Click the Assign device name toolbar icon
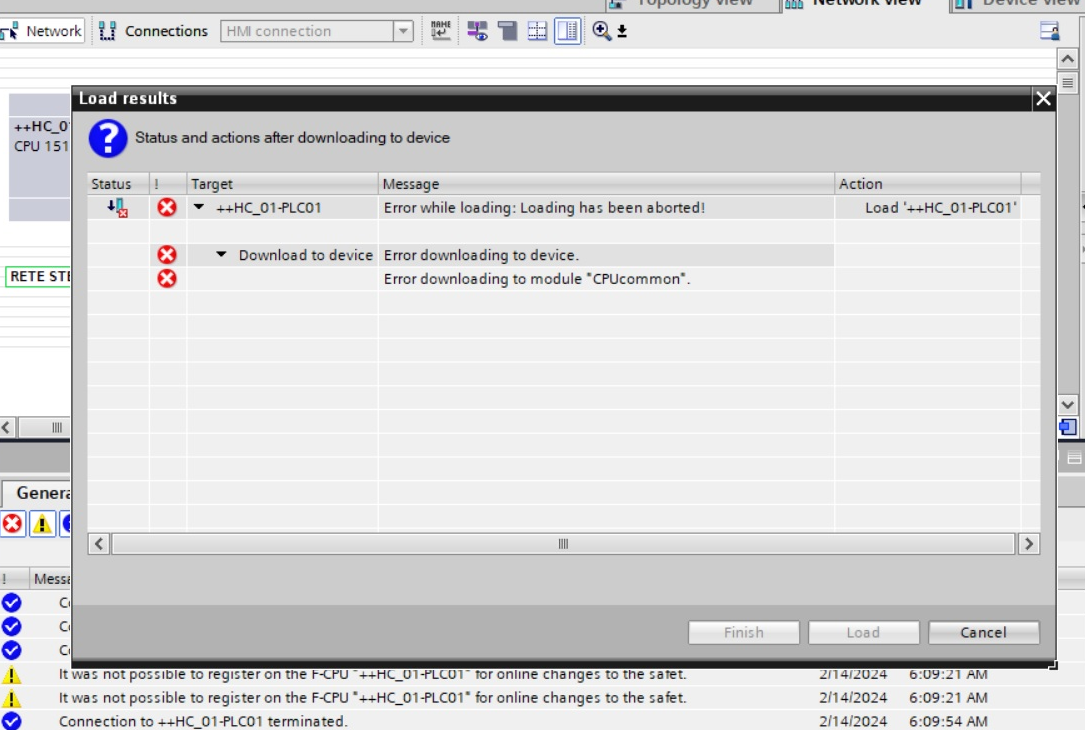The width and height of the screenshot is (1085, 730). point(441,30)
